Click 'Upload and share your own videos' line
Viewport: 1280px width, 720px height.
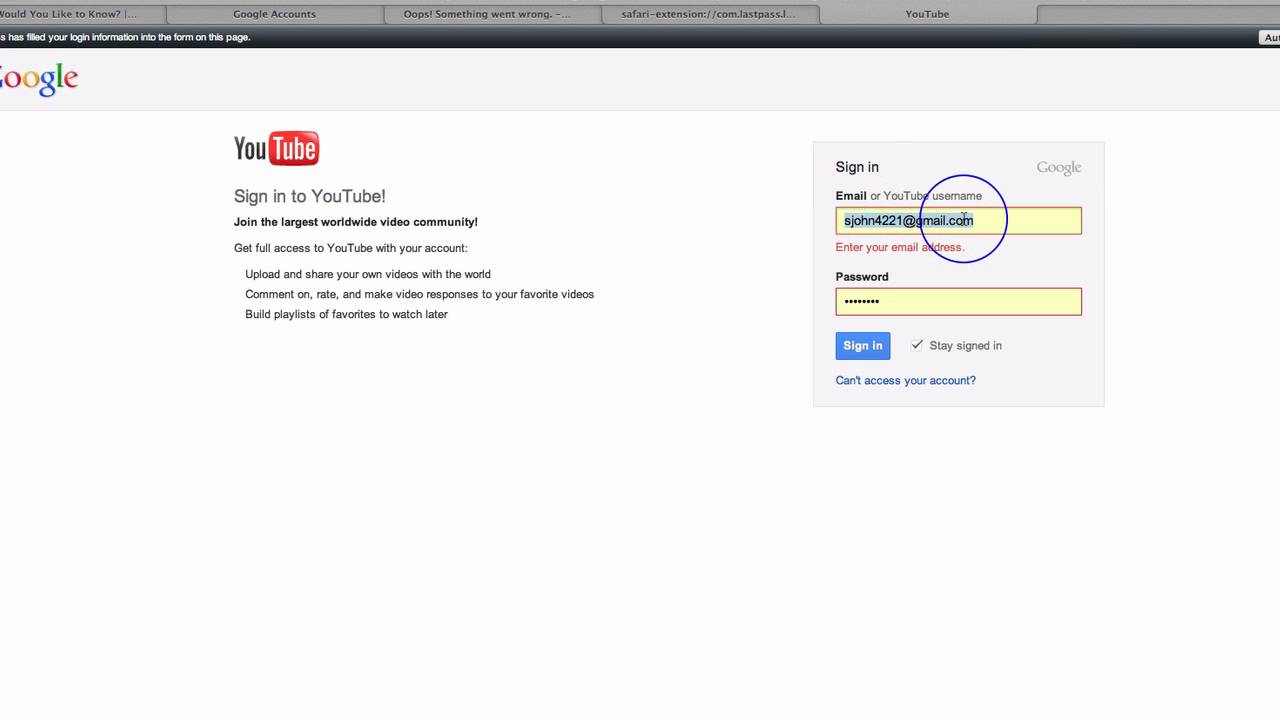pyautogui.click(x=368, y=274)
